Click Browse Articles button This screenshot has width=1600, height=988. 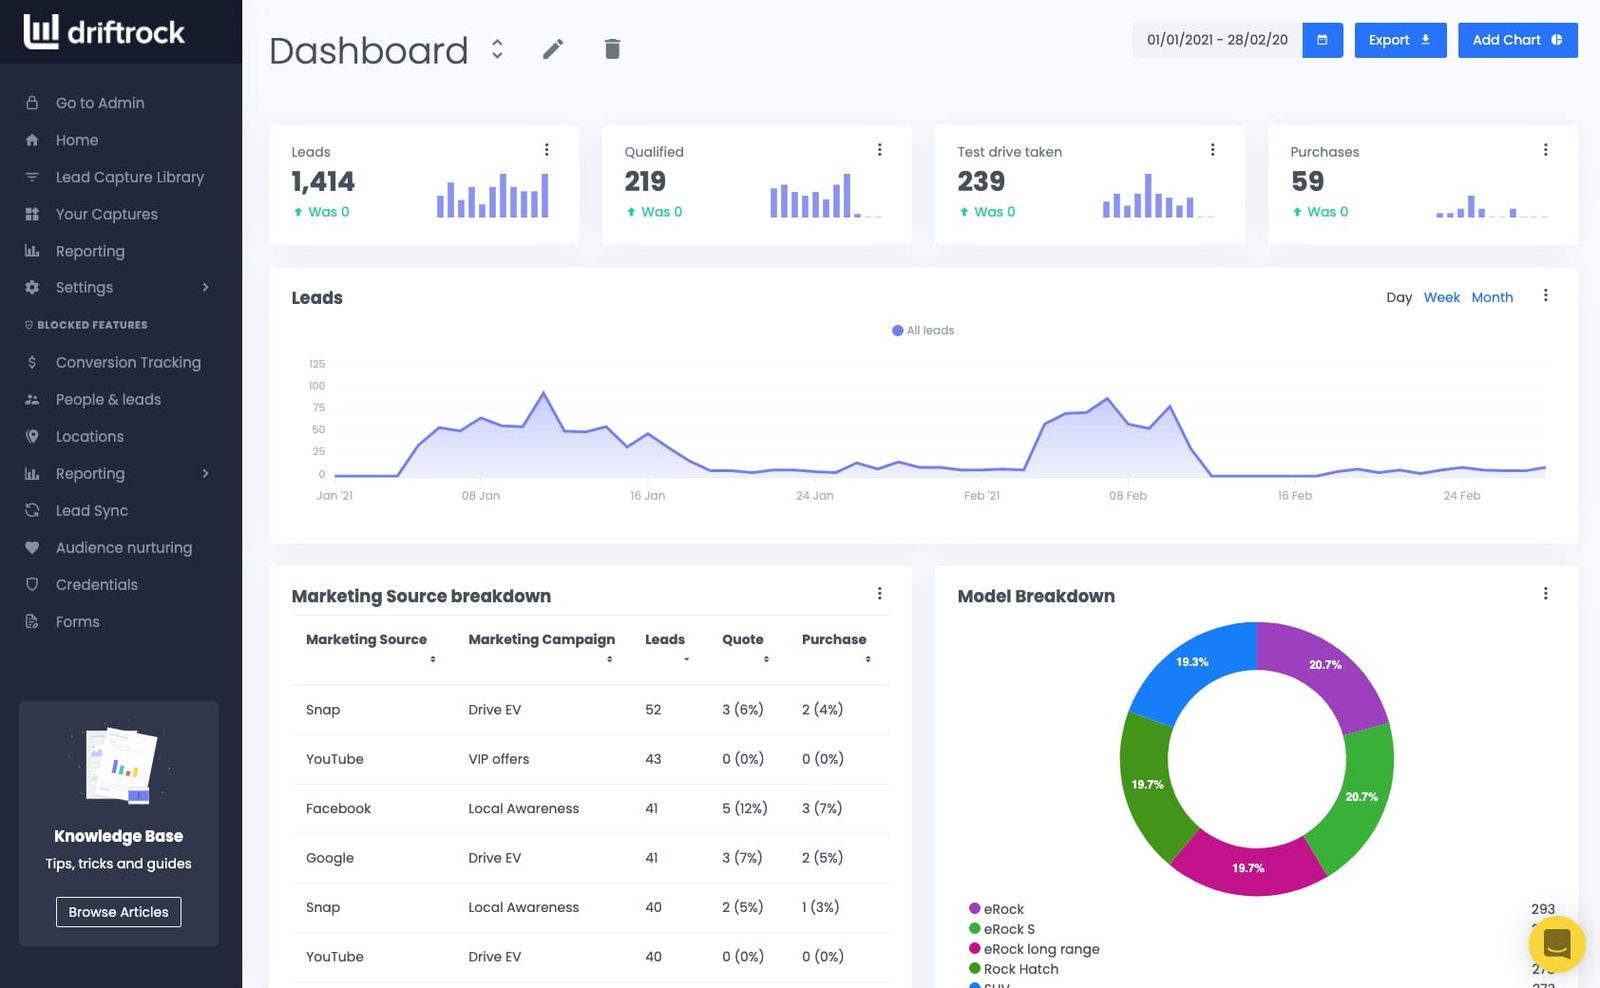pyautogui.click(x=118, y=912)
